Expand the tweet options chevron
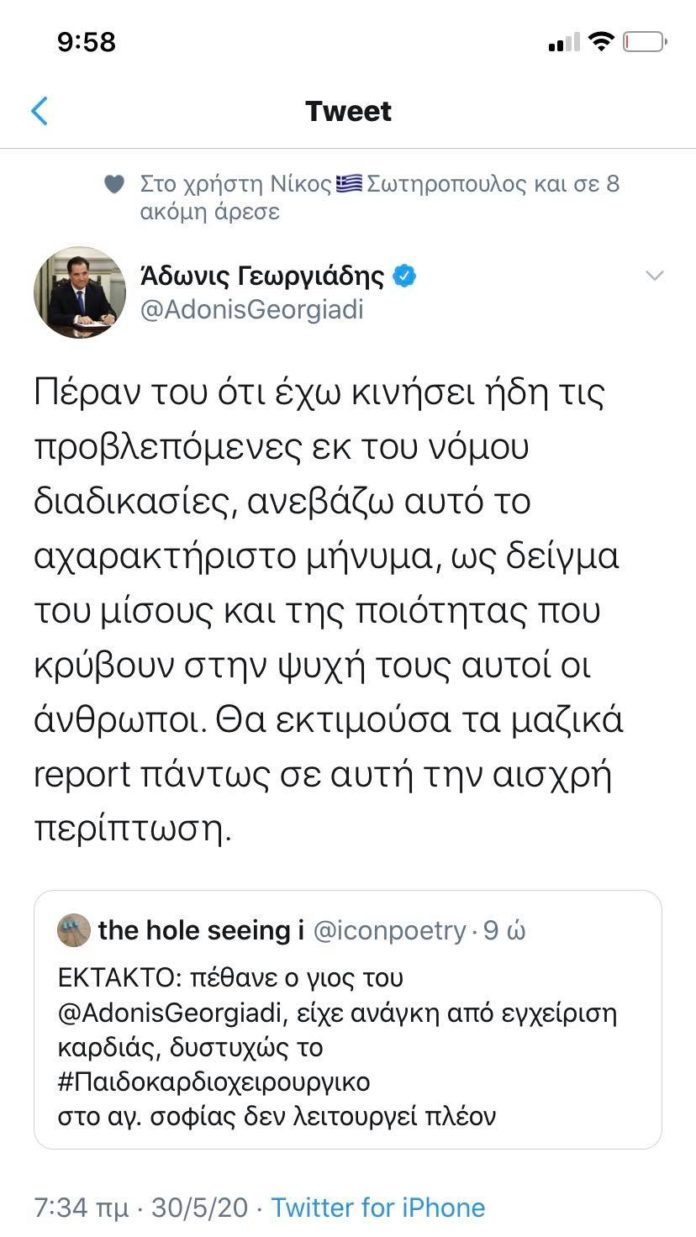This screenshot has width=696, height=1237. pos(654,276)
